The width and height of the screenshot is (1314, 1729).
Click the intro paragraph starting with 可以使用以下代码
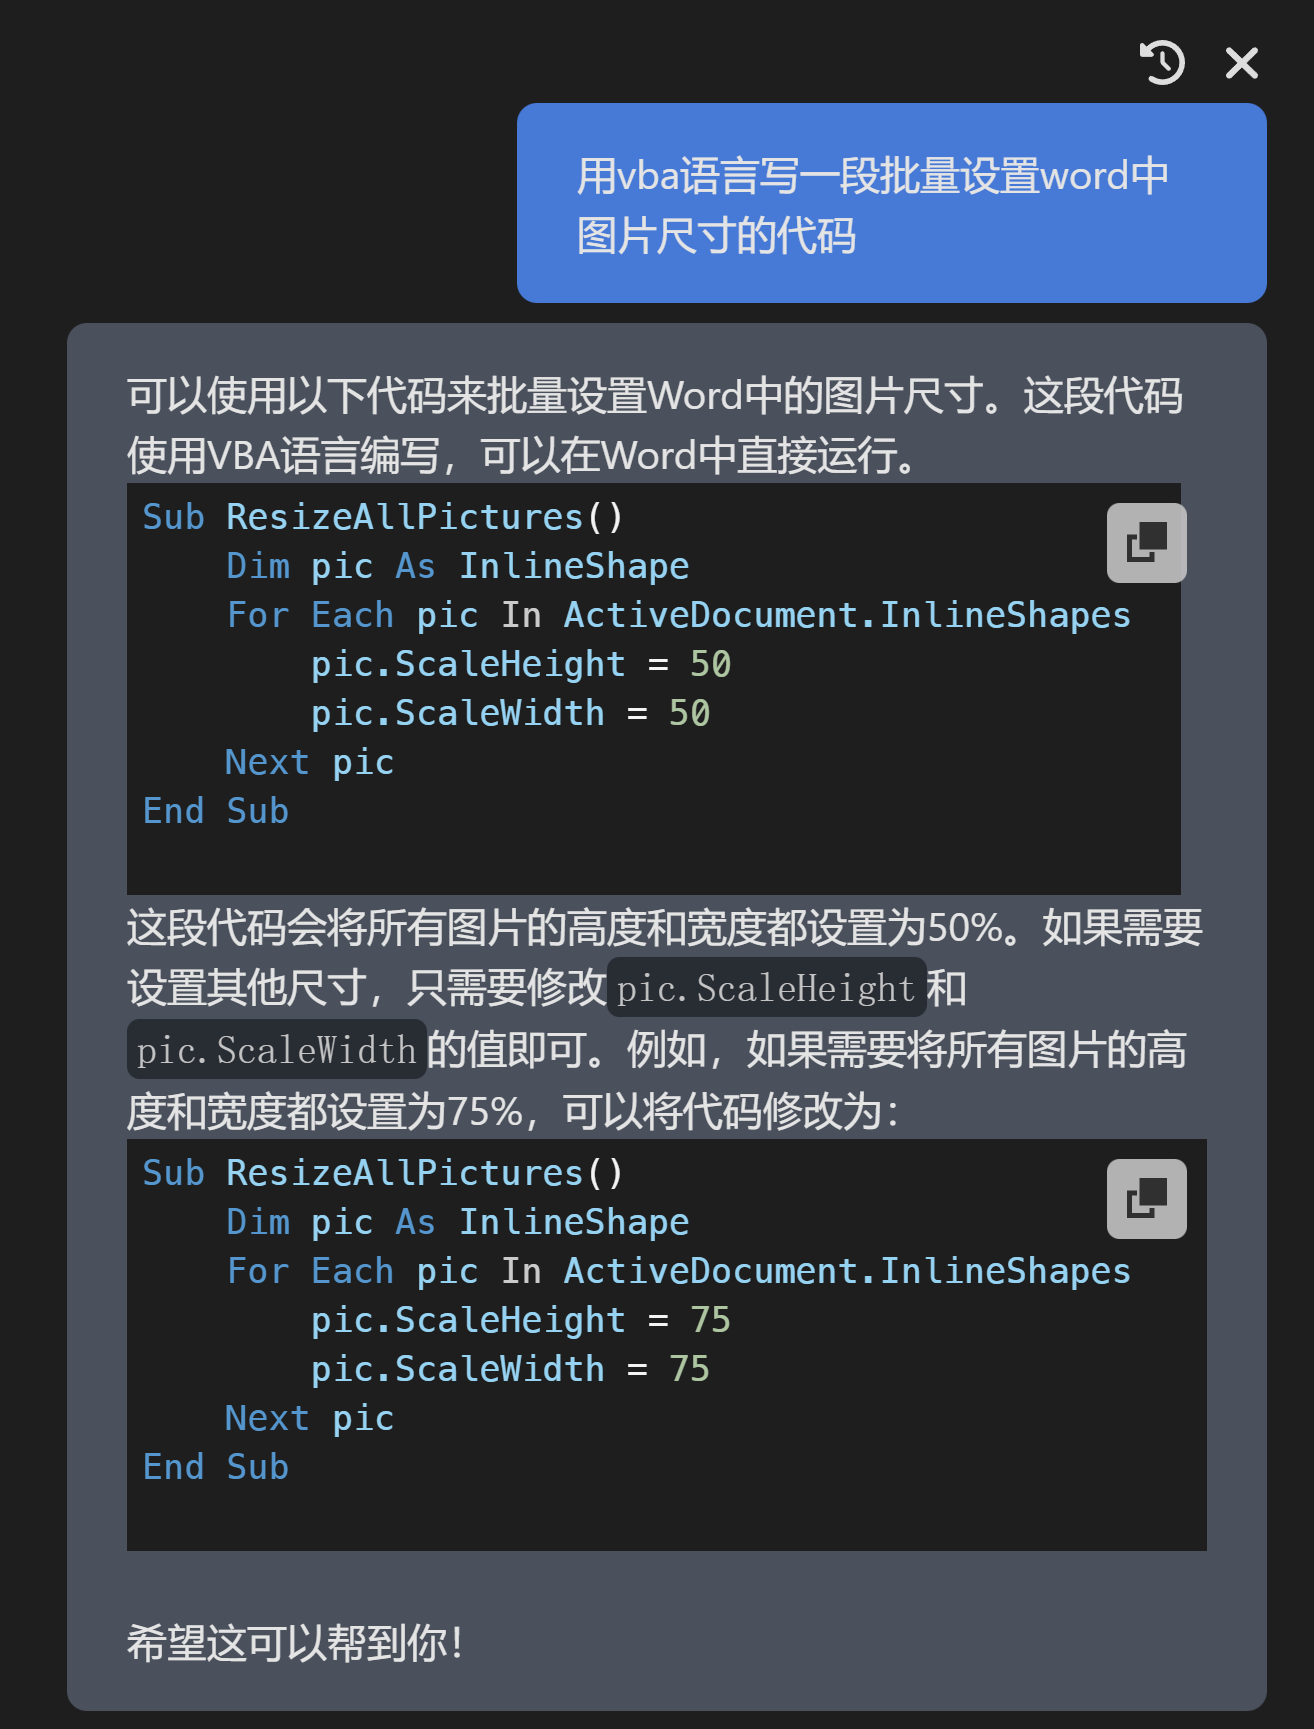click(654, 426)
